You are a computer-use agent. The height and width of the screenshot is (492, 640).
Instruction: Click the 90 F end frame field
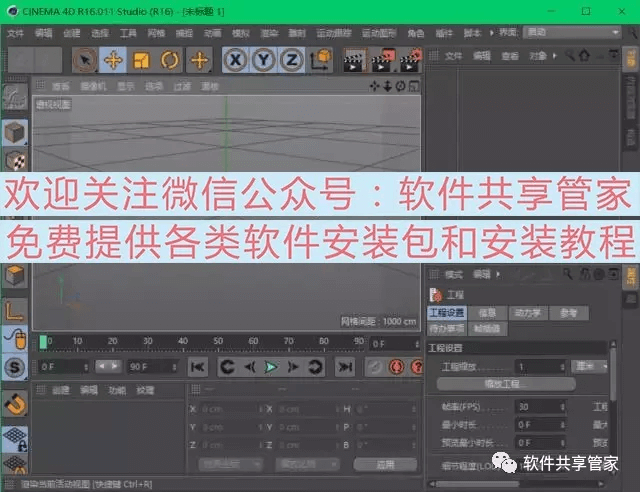pos(152,367)
